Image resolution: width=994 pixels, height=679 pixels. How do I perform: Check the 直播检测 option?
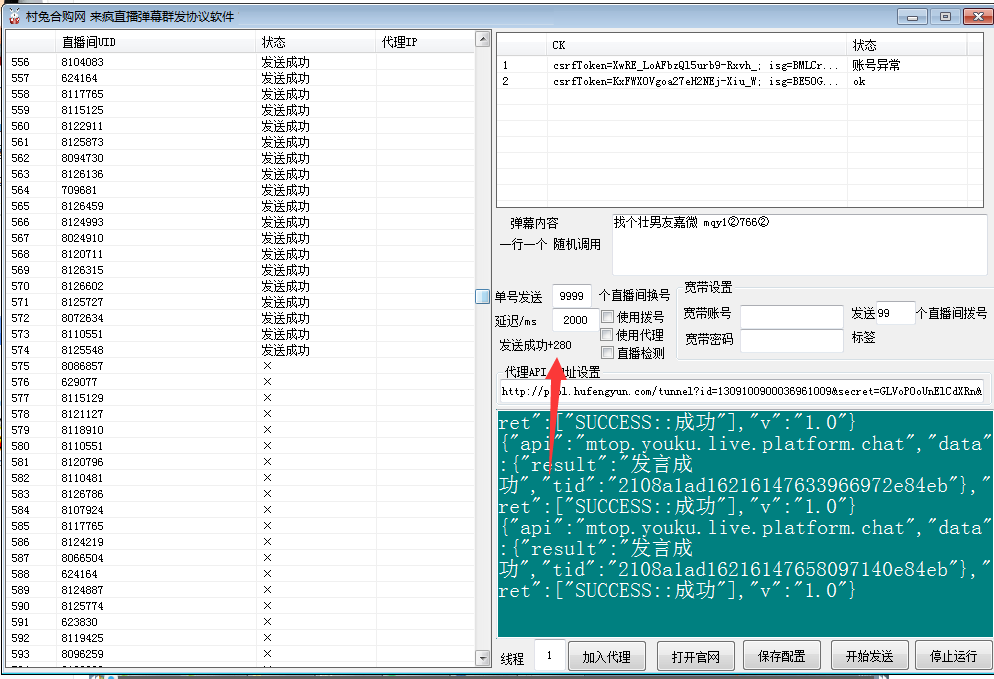608,353
